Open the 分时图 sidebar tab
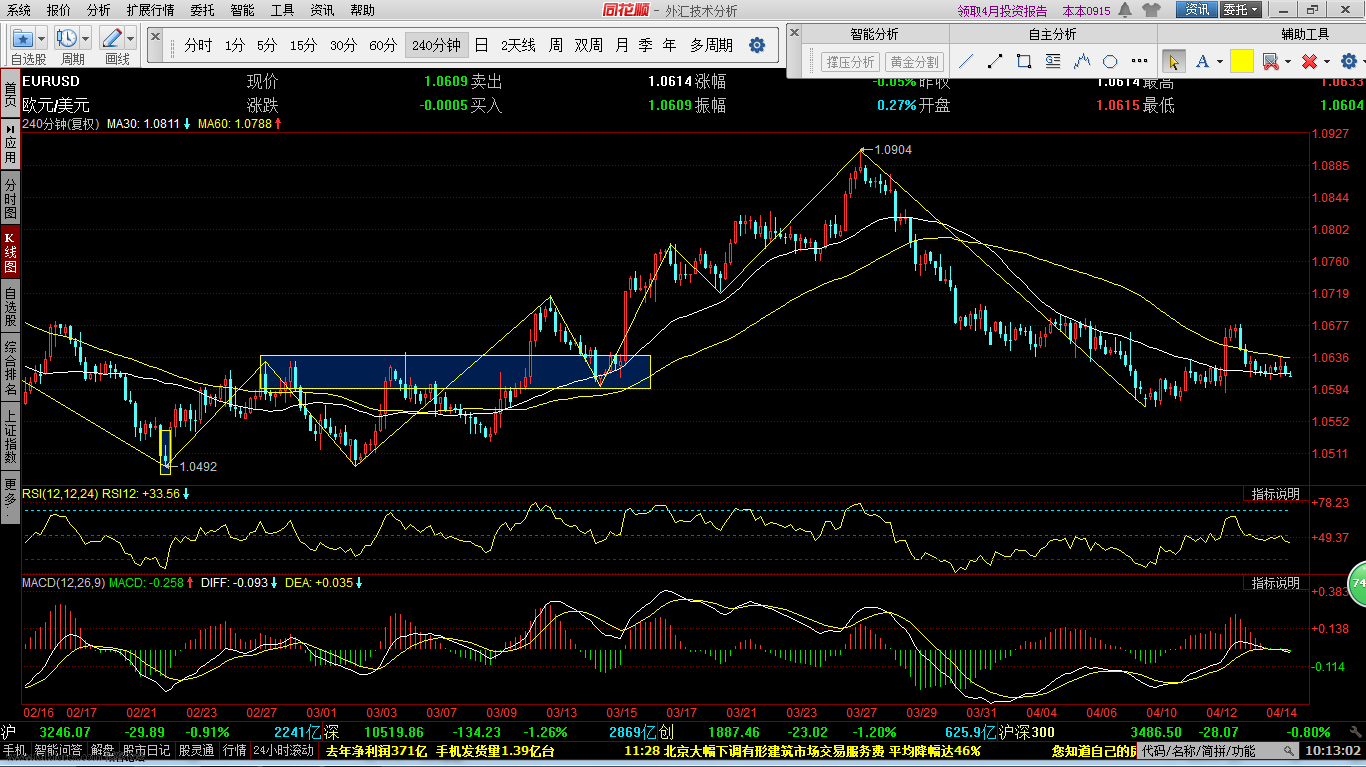This screenshot has width=1366, height=767. [10, 200]
